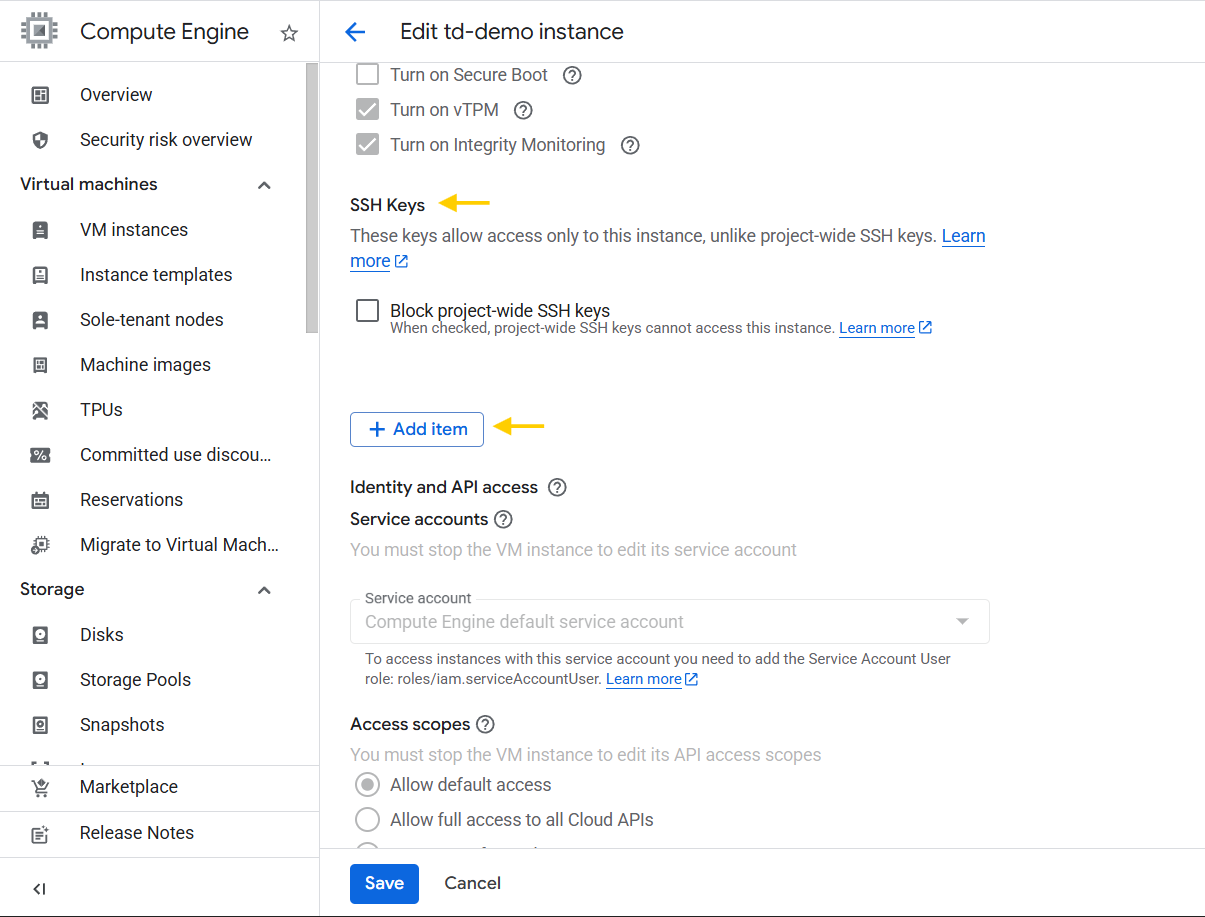Click help icon beside Identity and API access
This screenshot has height=917, width=1205.
pos(558,487)
